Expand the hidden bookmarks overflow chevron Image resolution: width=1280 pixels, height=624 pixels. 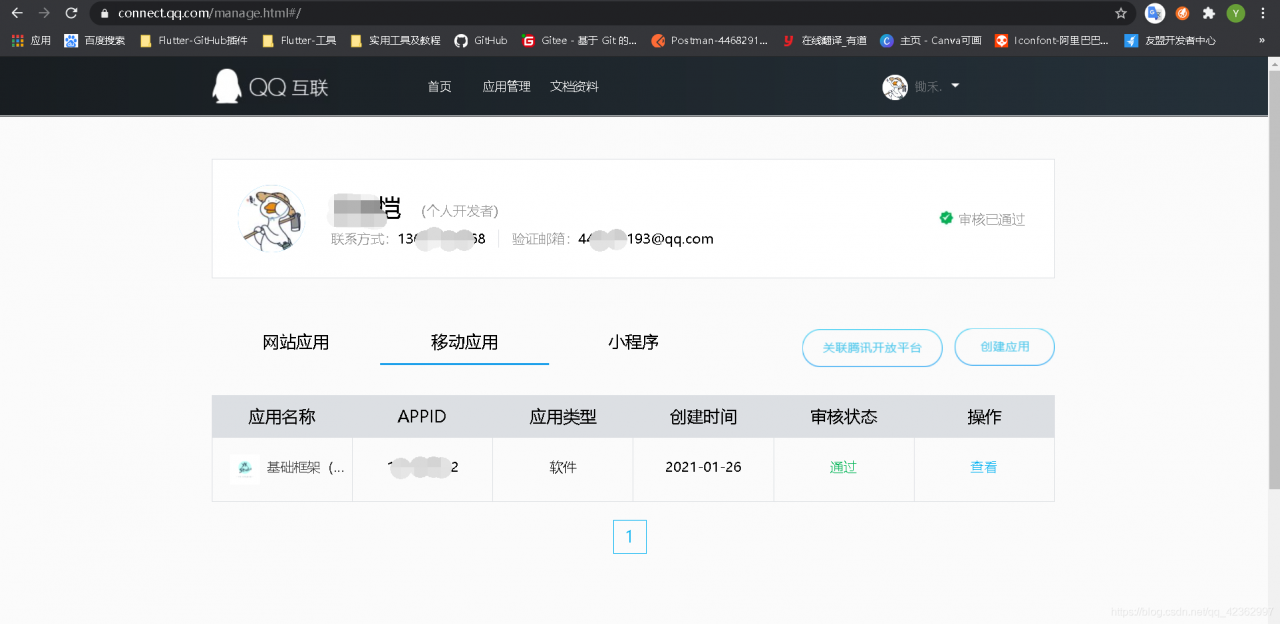click(1263, 41)
